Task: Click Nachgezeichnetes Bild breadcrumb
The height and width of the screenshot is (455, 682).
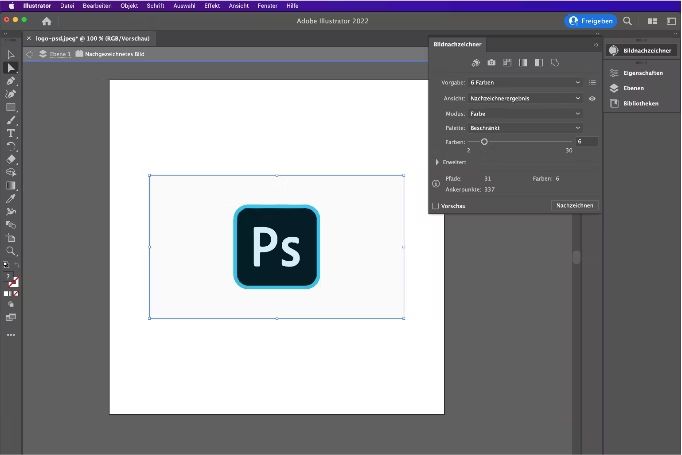Action: 114,54
